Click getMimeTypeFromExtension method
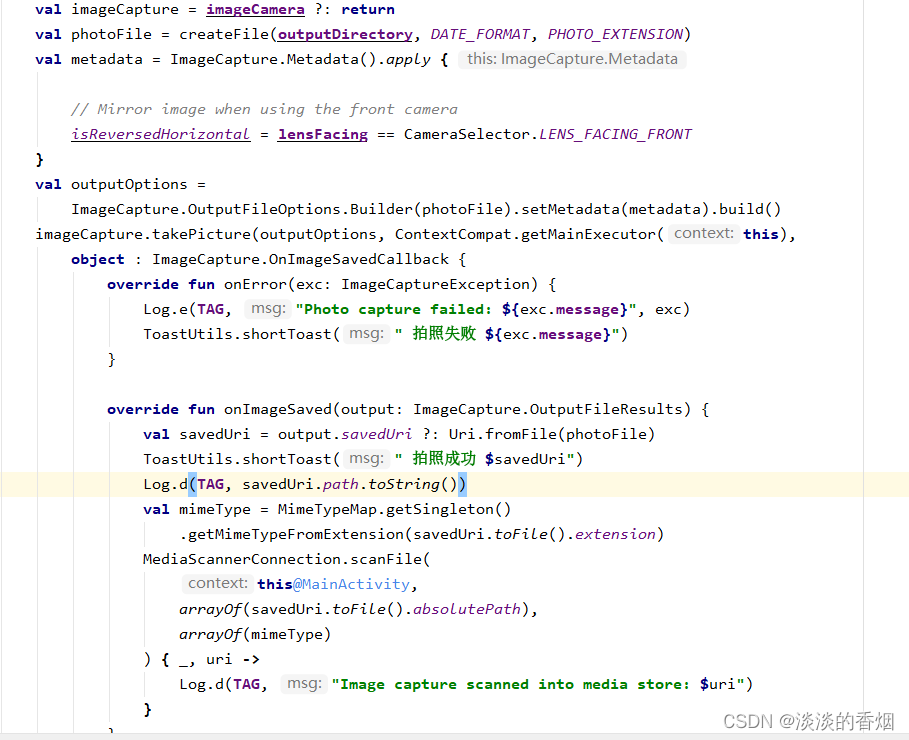 [x=296, y=534]
